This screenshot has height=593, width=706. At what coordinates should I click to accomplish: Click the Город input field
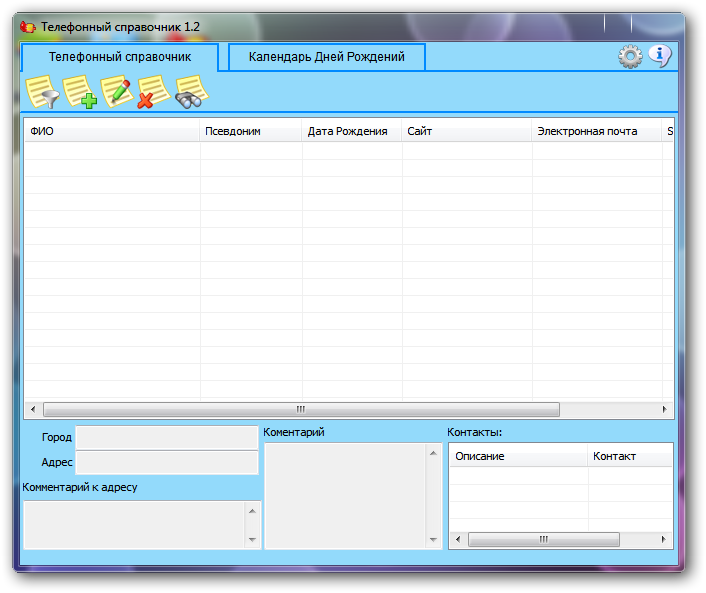point(167,437)
